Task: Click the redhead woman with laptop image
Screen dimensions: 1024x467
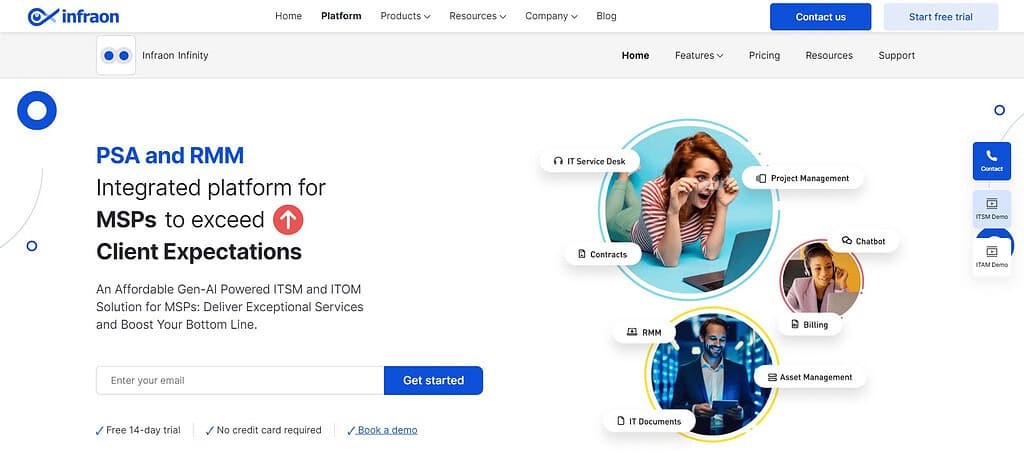Action: [x=689, y=210]
